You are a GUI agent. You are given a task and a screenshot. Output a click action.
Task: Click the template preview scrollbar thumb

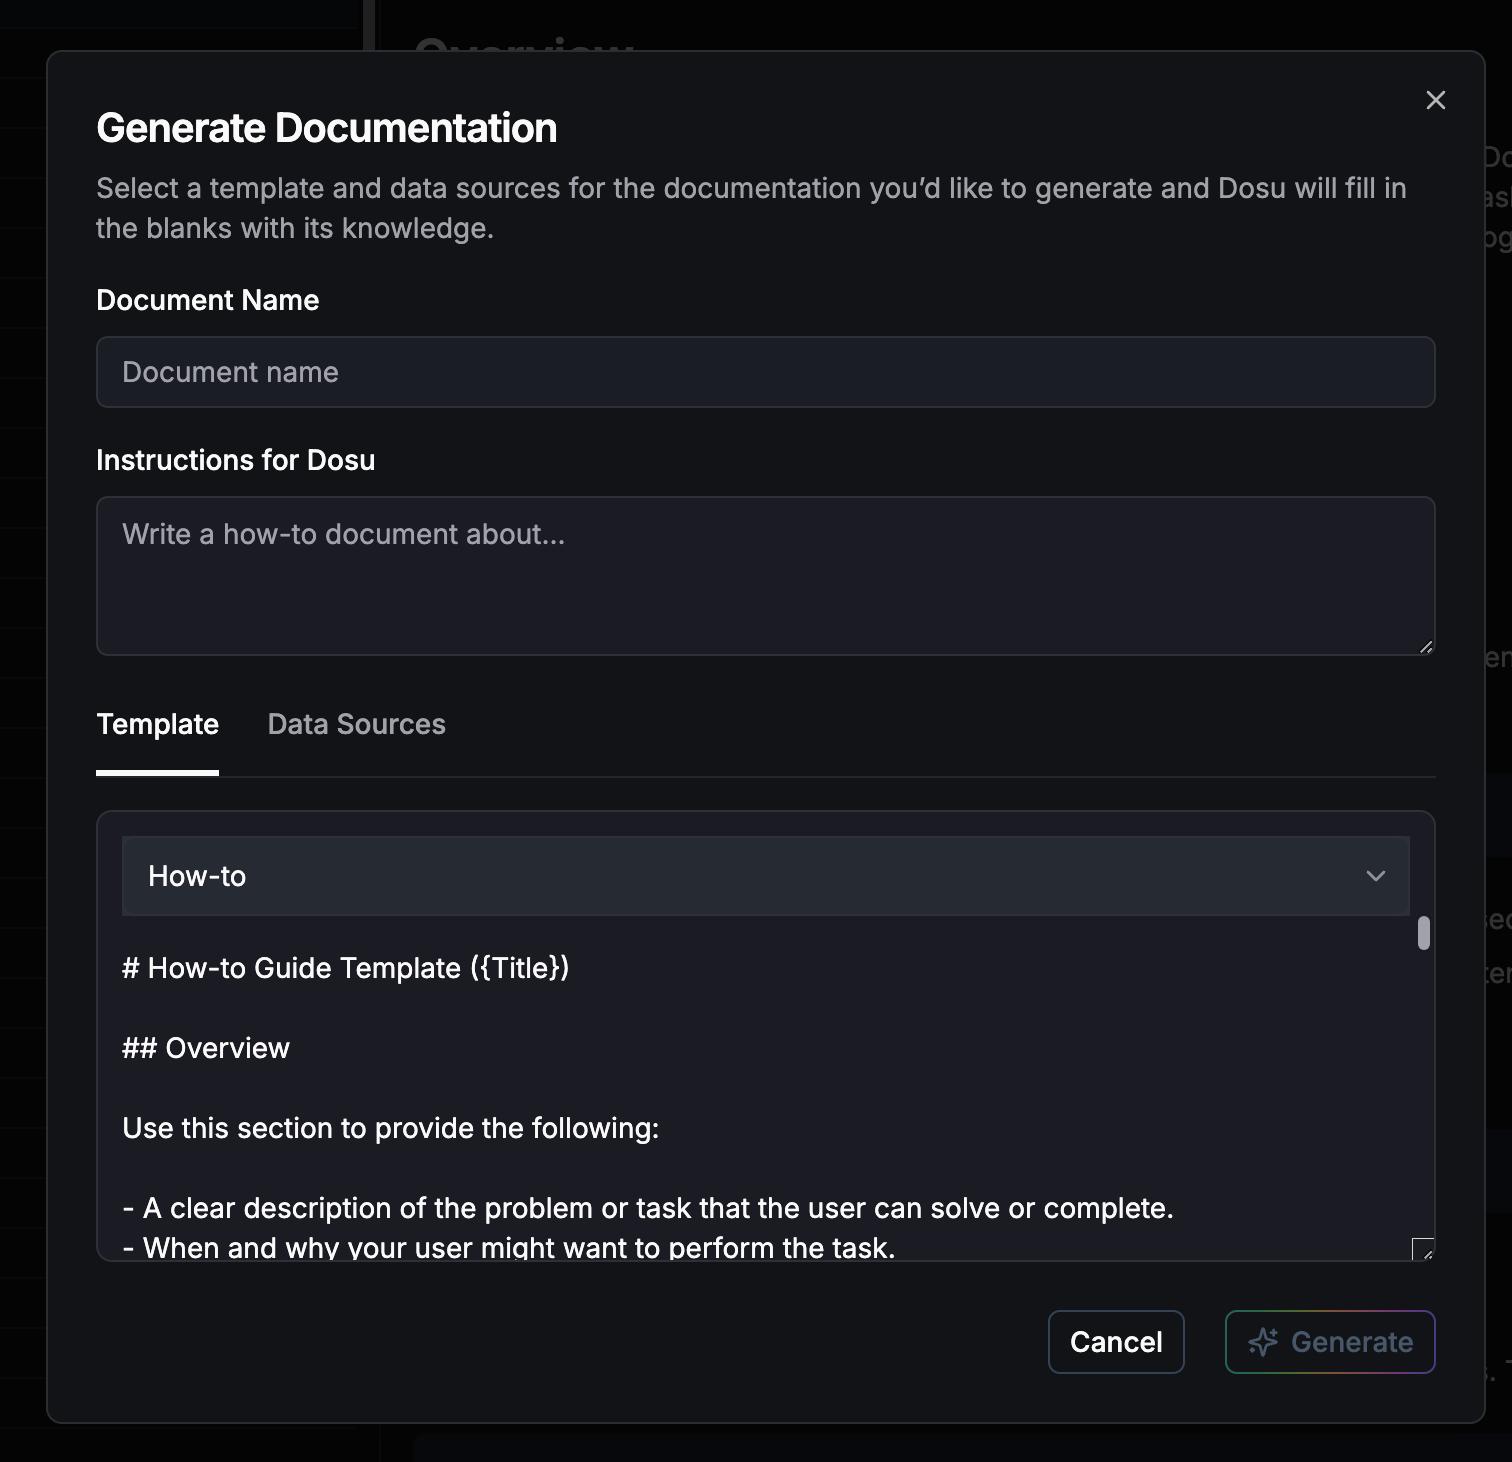1423,933
